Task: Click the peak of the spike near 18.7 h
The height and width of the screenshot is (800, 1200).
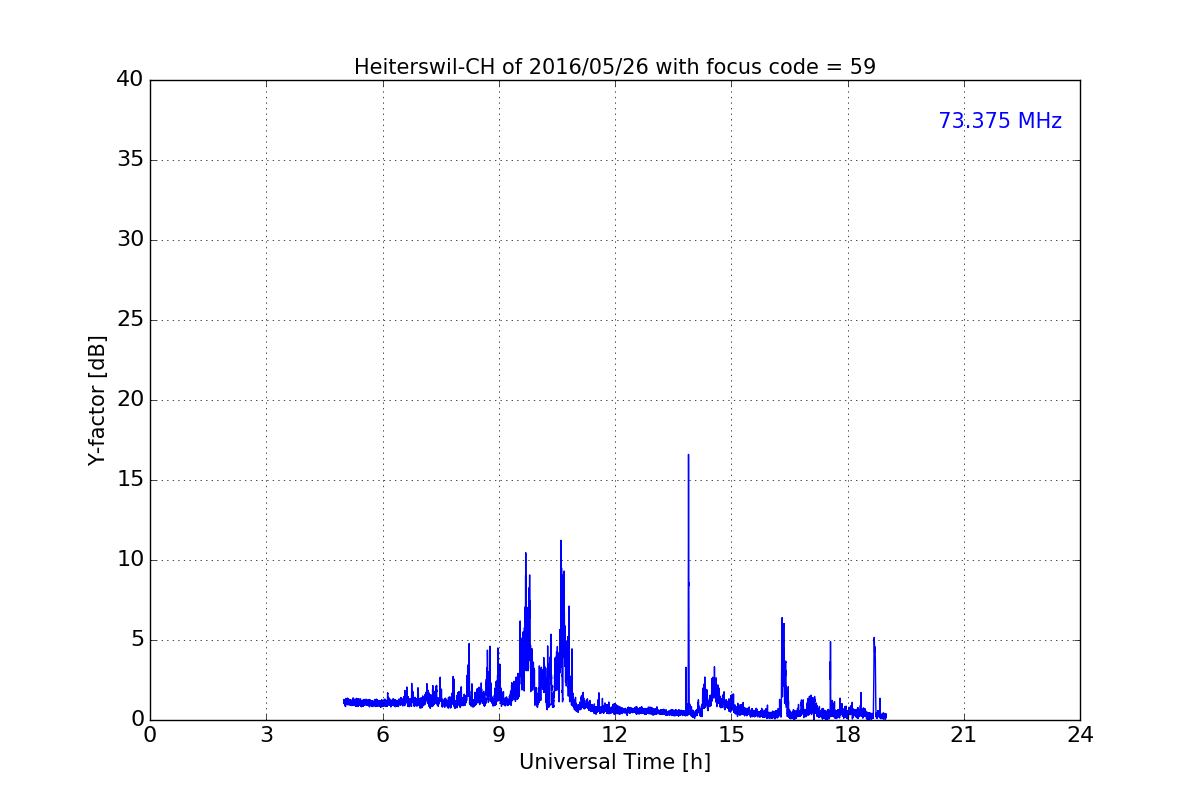Action: [874, 638]
